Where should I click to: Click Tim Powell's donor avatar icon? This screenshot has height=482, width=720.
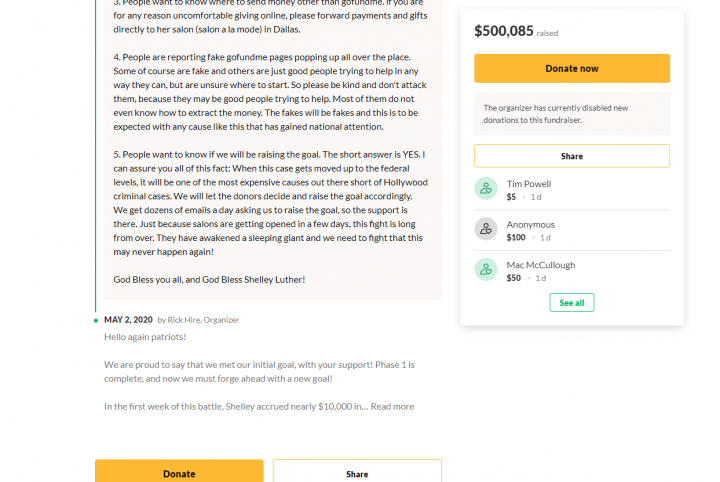(486, 189)
